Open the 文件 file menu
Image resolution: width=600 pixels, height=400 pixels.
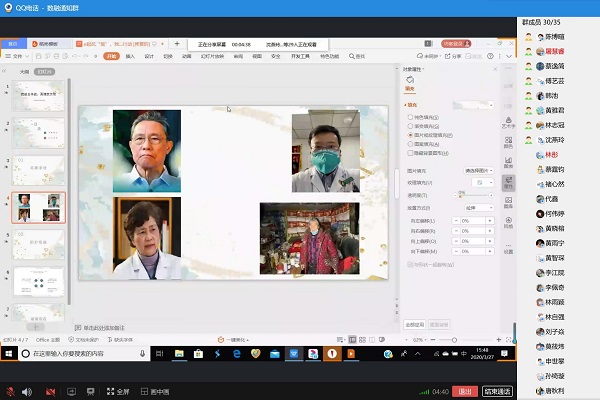pos(17,56)
